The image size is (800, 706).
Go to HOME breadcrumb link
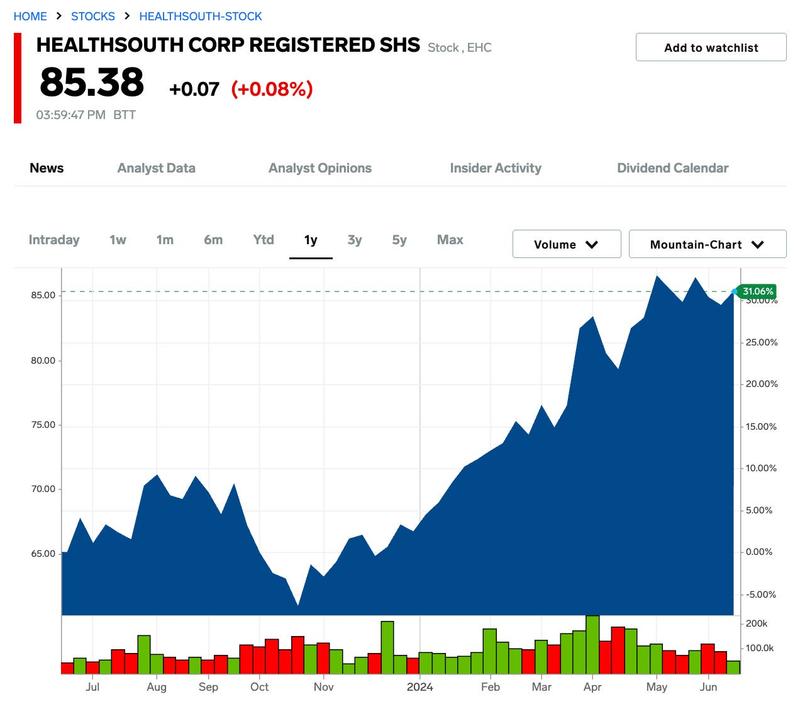pyautogui.click(x=30, y=16)
